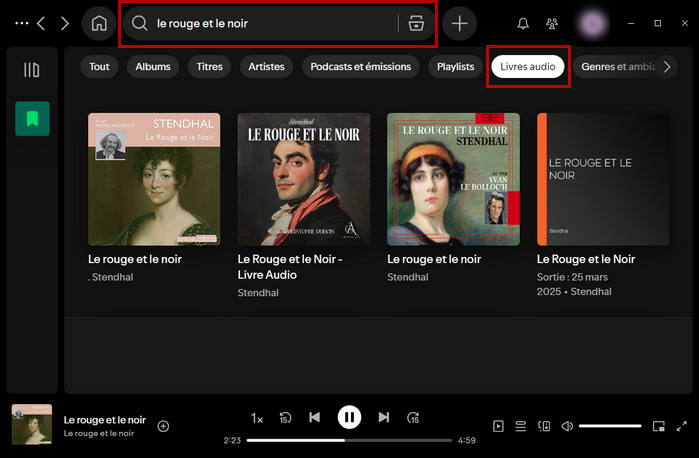
Task: Open the queue view
Action: click(521, 426)
